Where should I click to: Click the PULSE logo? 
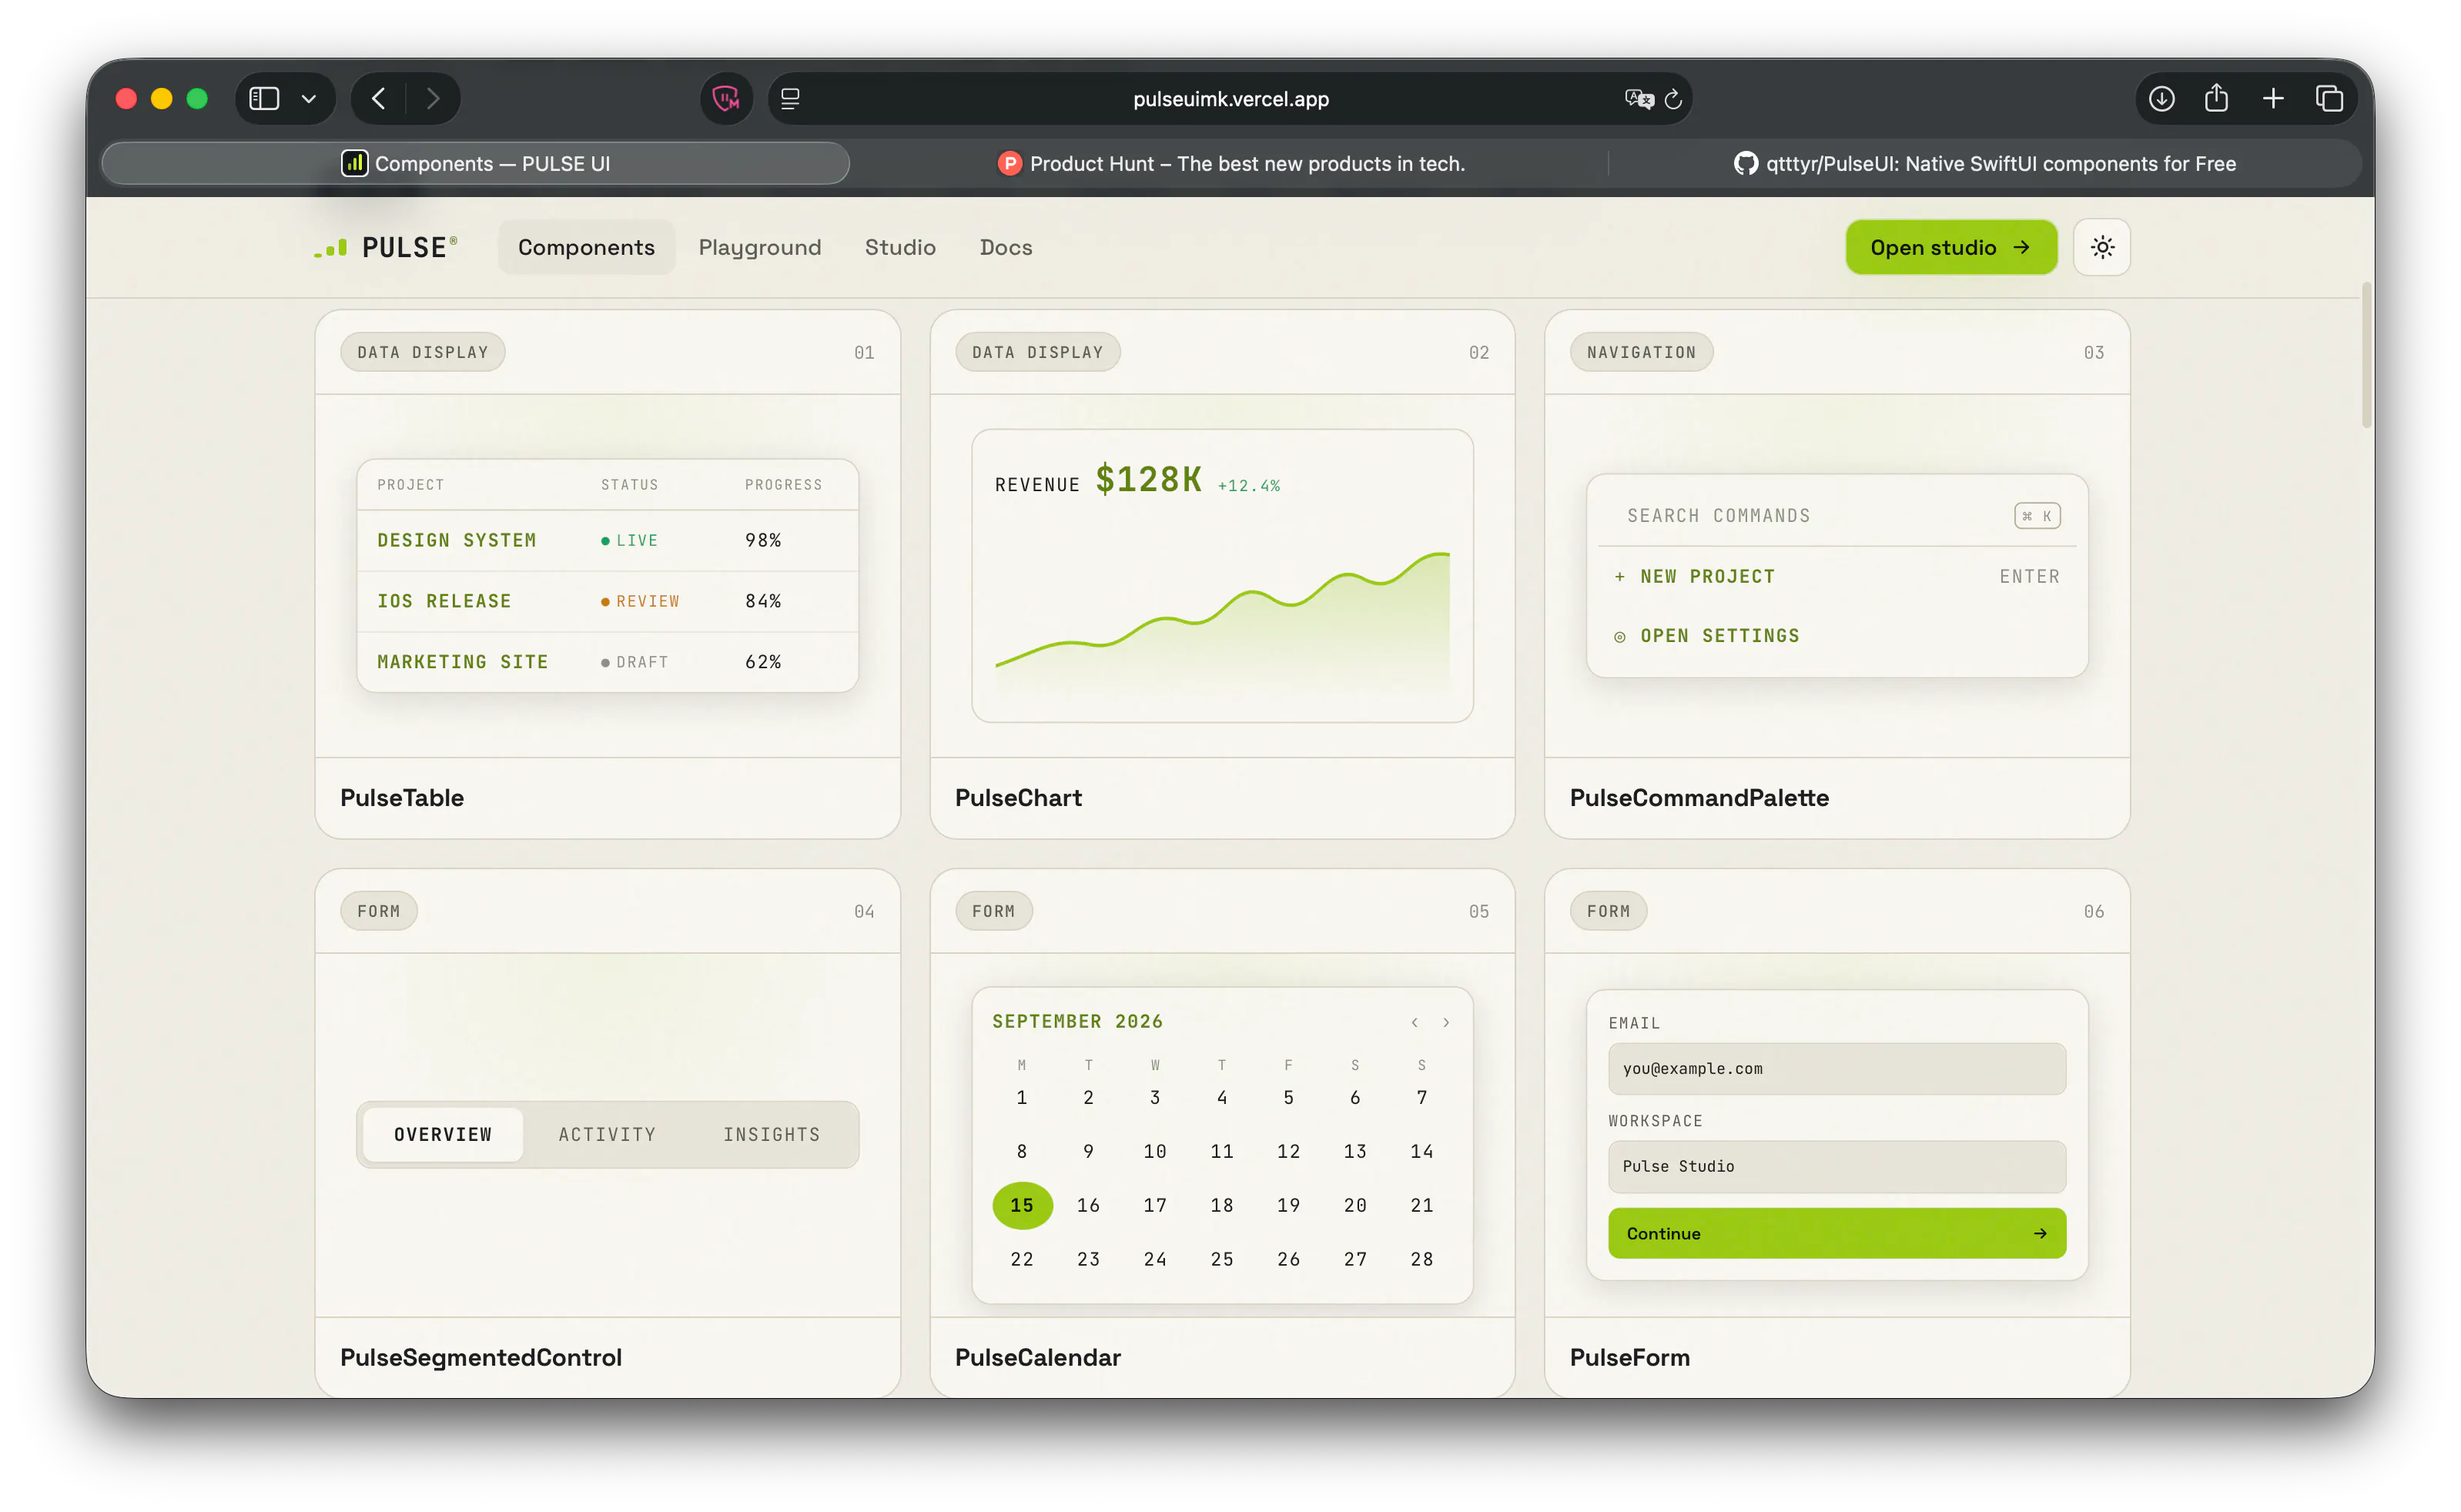(x=386, y=247)
